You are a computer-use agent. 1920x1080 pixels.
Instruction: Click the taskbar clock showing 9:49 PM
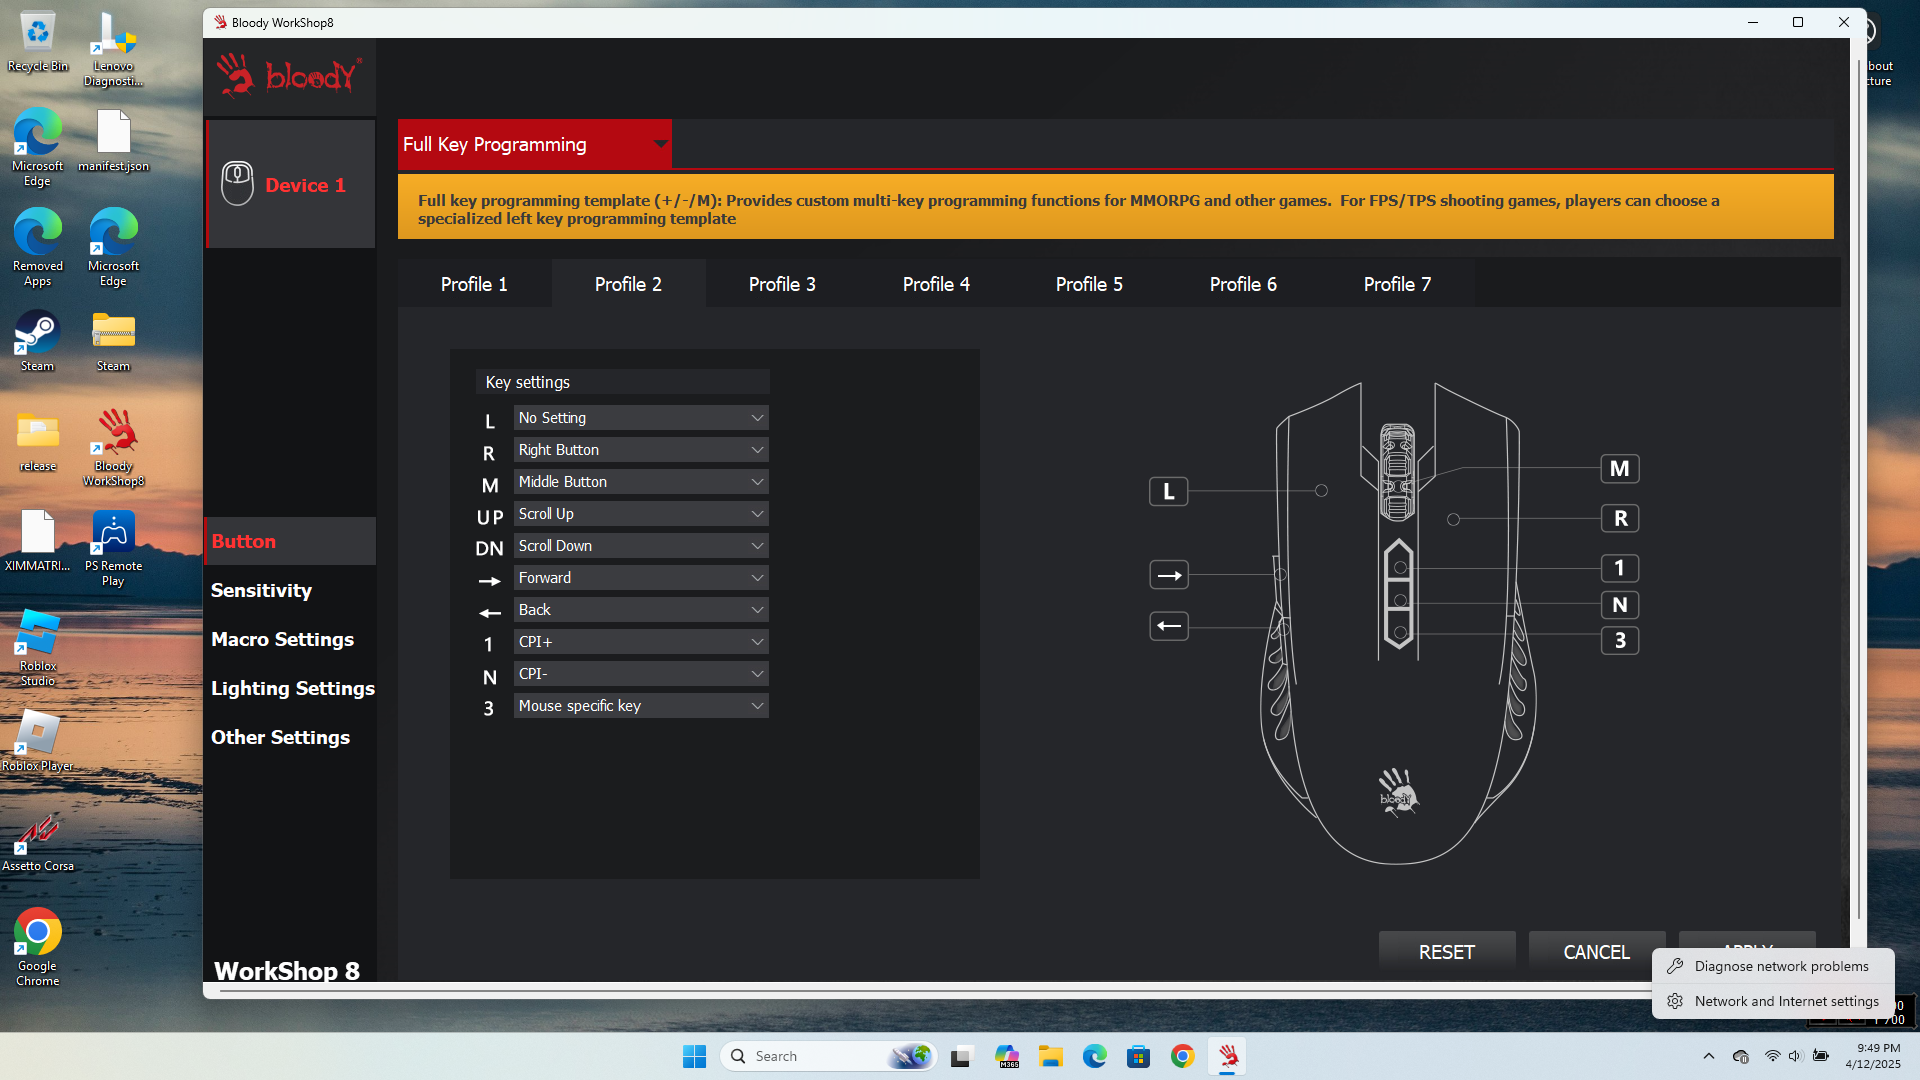pyautogui.click(x=1872, y=1056)
